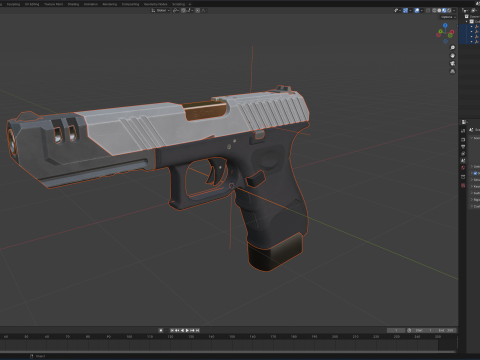480x360 pixels.
Task: Jump to end frame in timeline
Action: [x=197, y=330]
